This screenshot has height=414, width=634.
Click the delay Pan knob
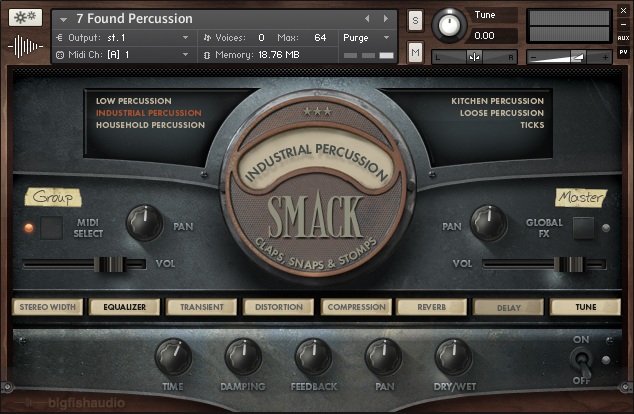pos(383,357)
